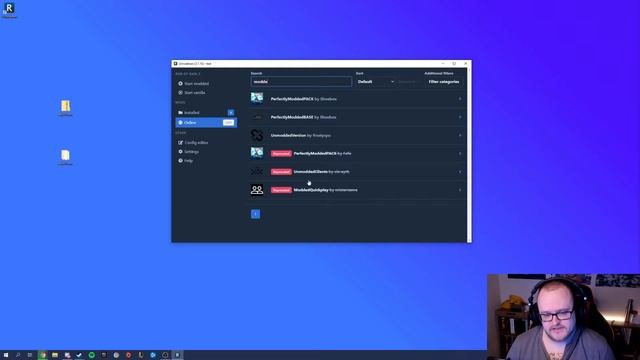Screen dimensions: 640x360
Task: Click the Deprecated tag on PerfectlyModdedPACK
Action: pyautogui.click(x=281, y=154)
